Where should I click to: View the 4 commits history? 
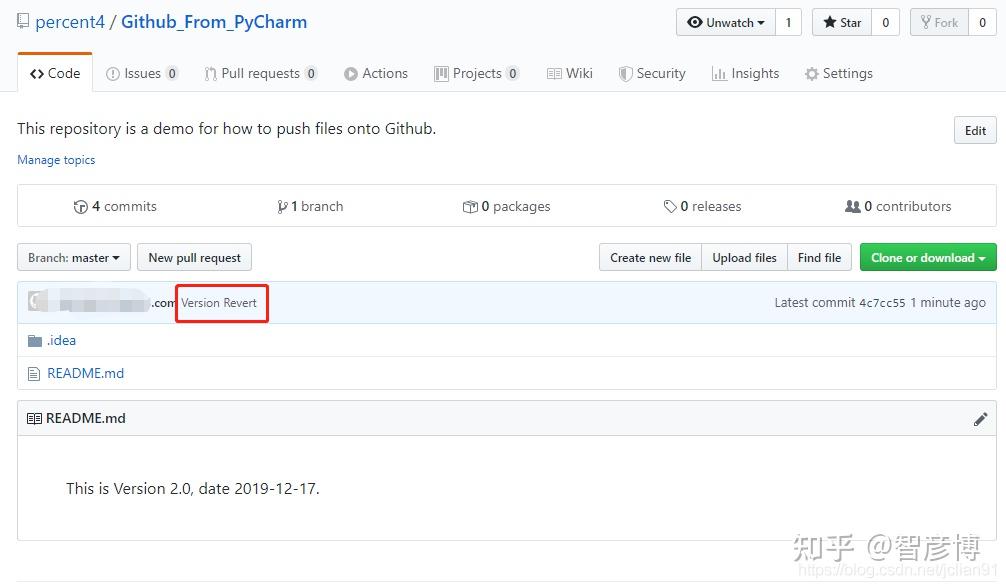[115, 206]
